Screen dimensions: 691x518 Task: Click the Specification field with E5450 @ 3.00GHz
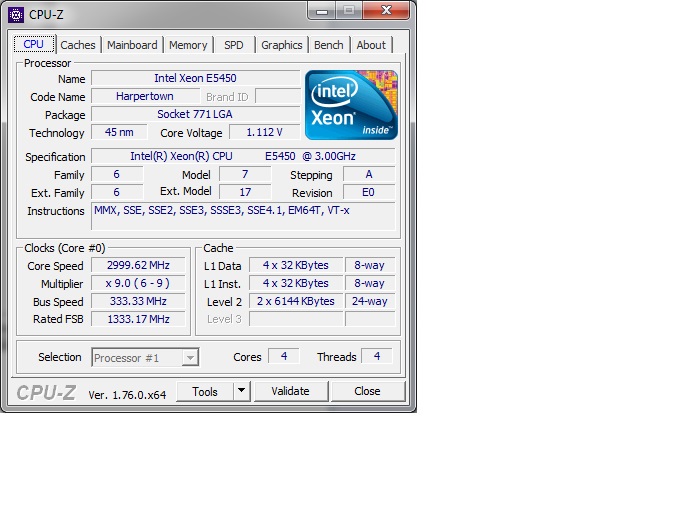click(243, 157)
